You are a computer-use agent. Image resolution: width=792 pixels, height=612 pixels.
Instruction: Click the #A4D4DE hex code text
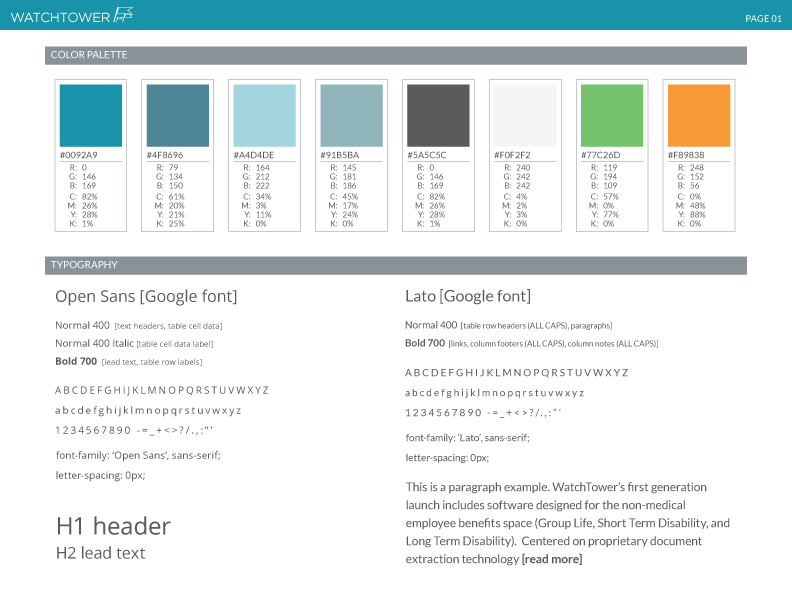point(254,155)
